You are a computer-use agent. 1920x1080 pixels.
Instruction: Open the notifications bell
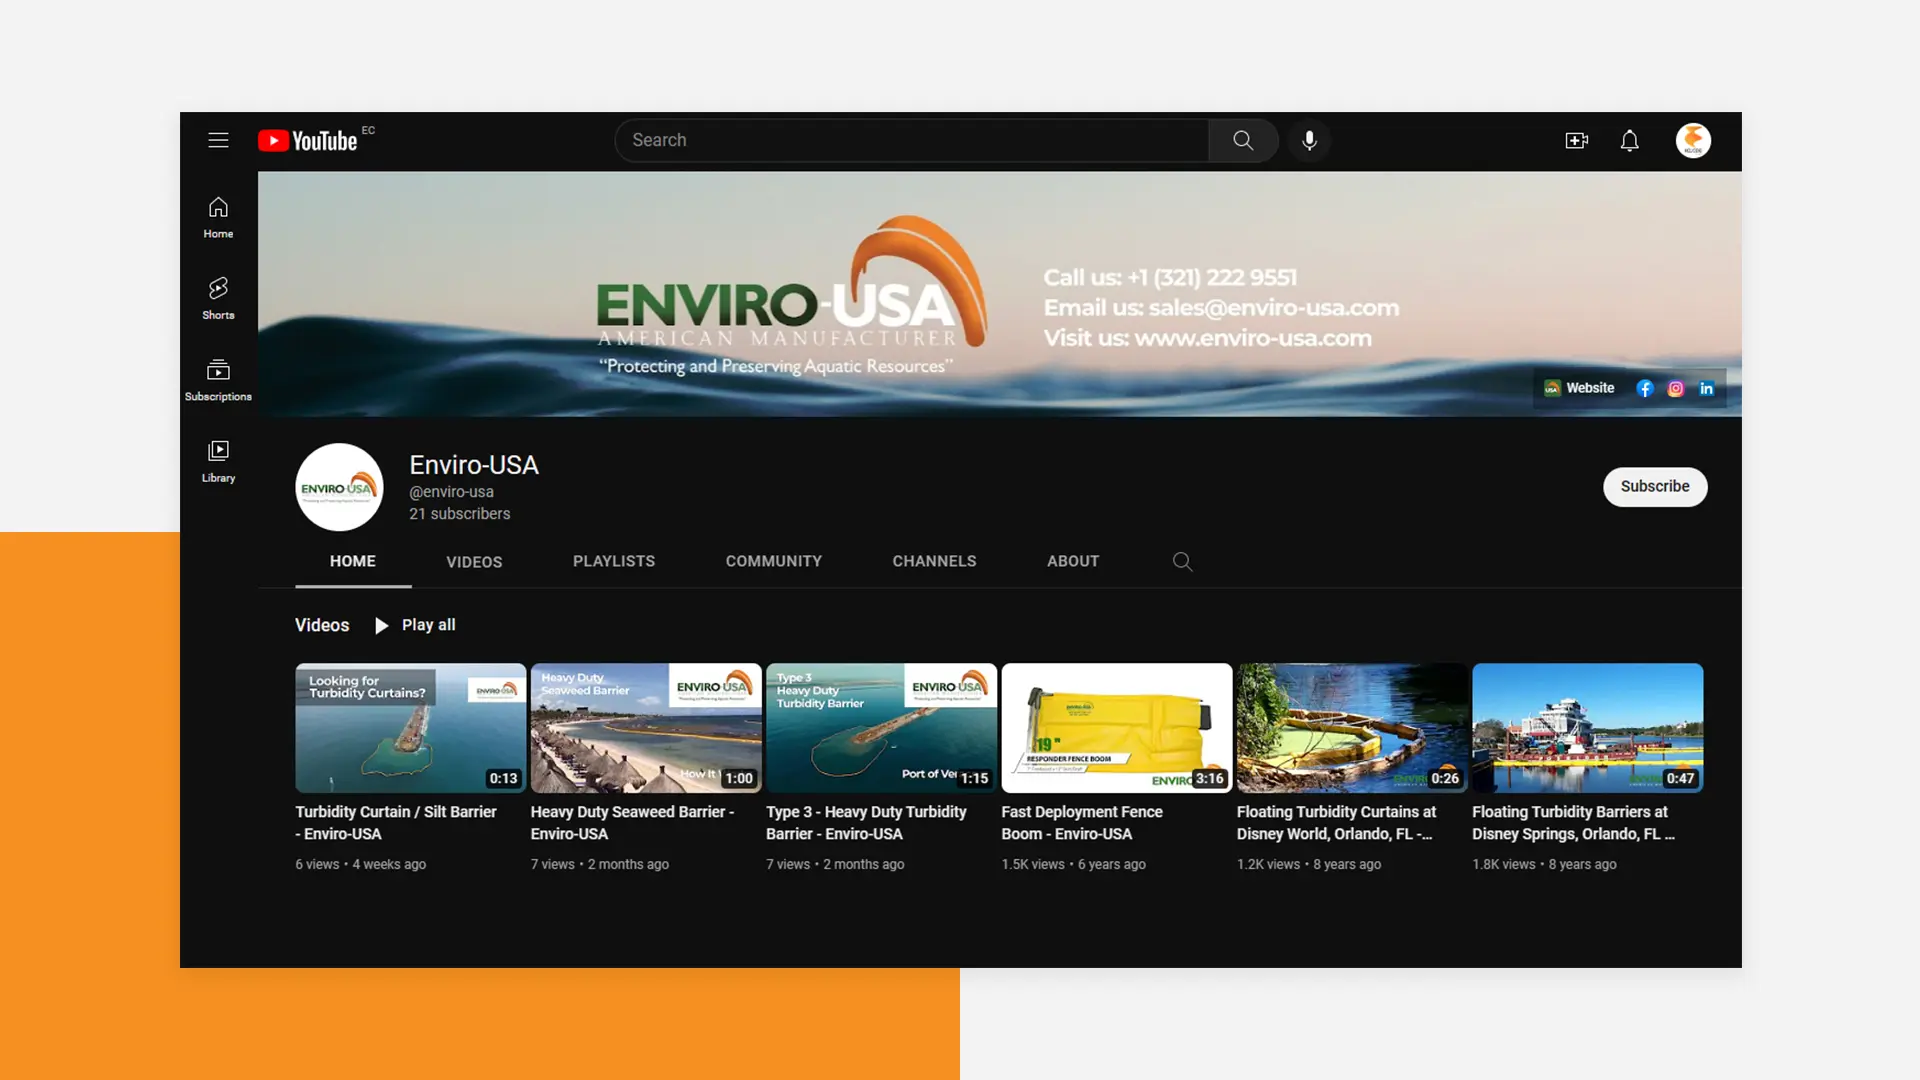click(x=1629, y=141)
